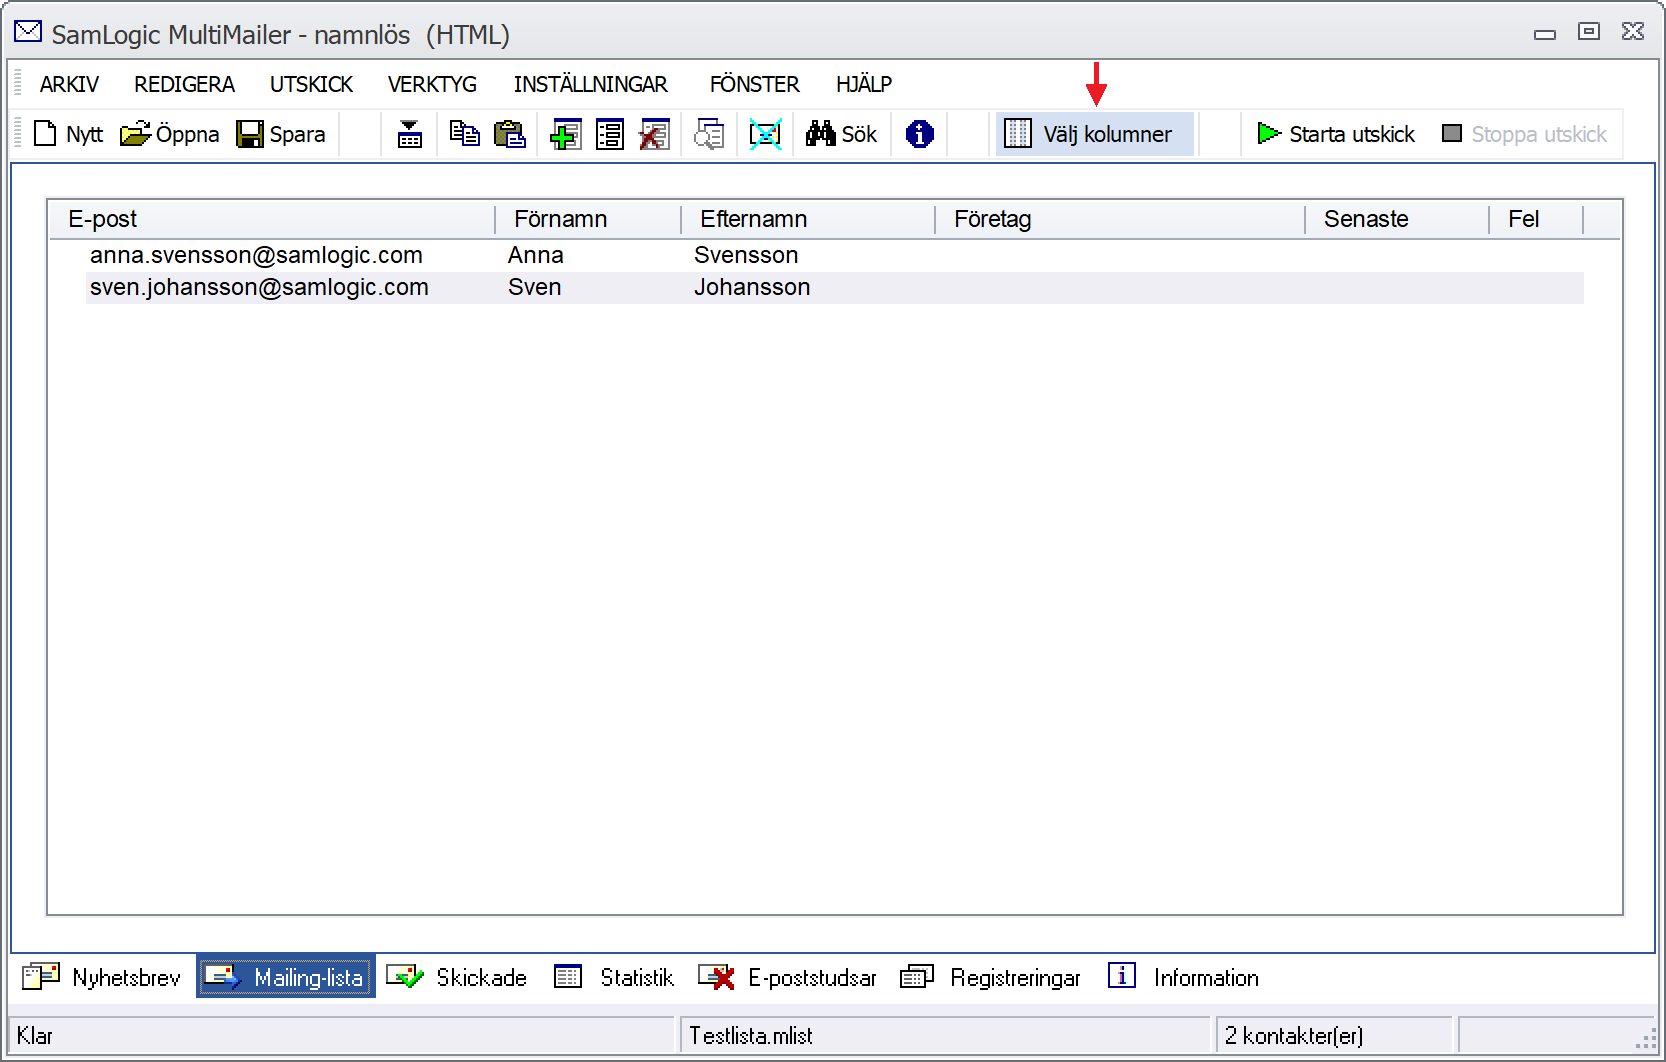This screenshot has width=1666, height=1062.
Task: Start sending with Starta utskick
Action: 1336,134
